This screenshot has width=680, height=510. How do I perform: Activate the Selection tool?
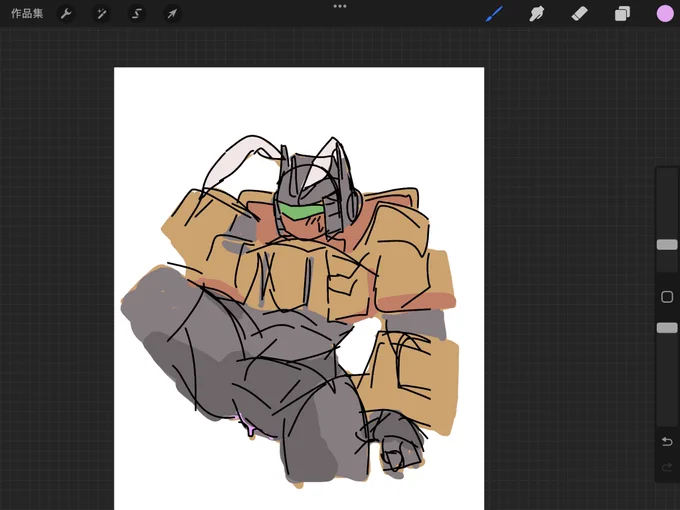tap(137, 14)
